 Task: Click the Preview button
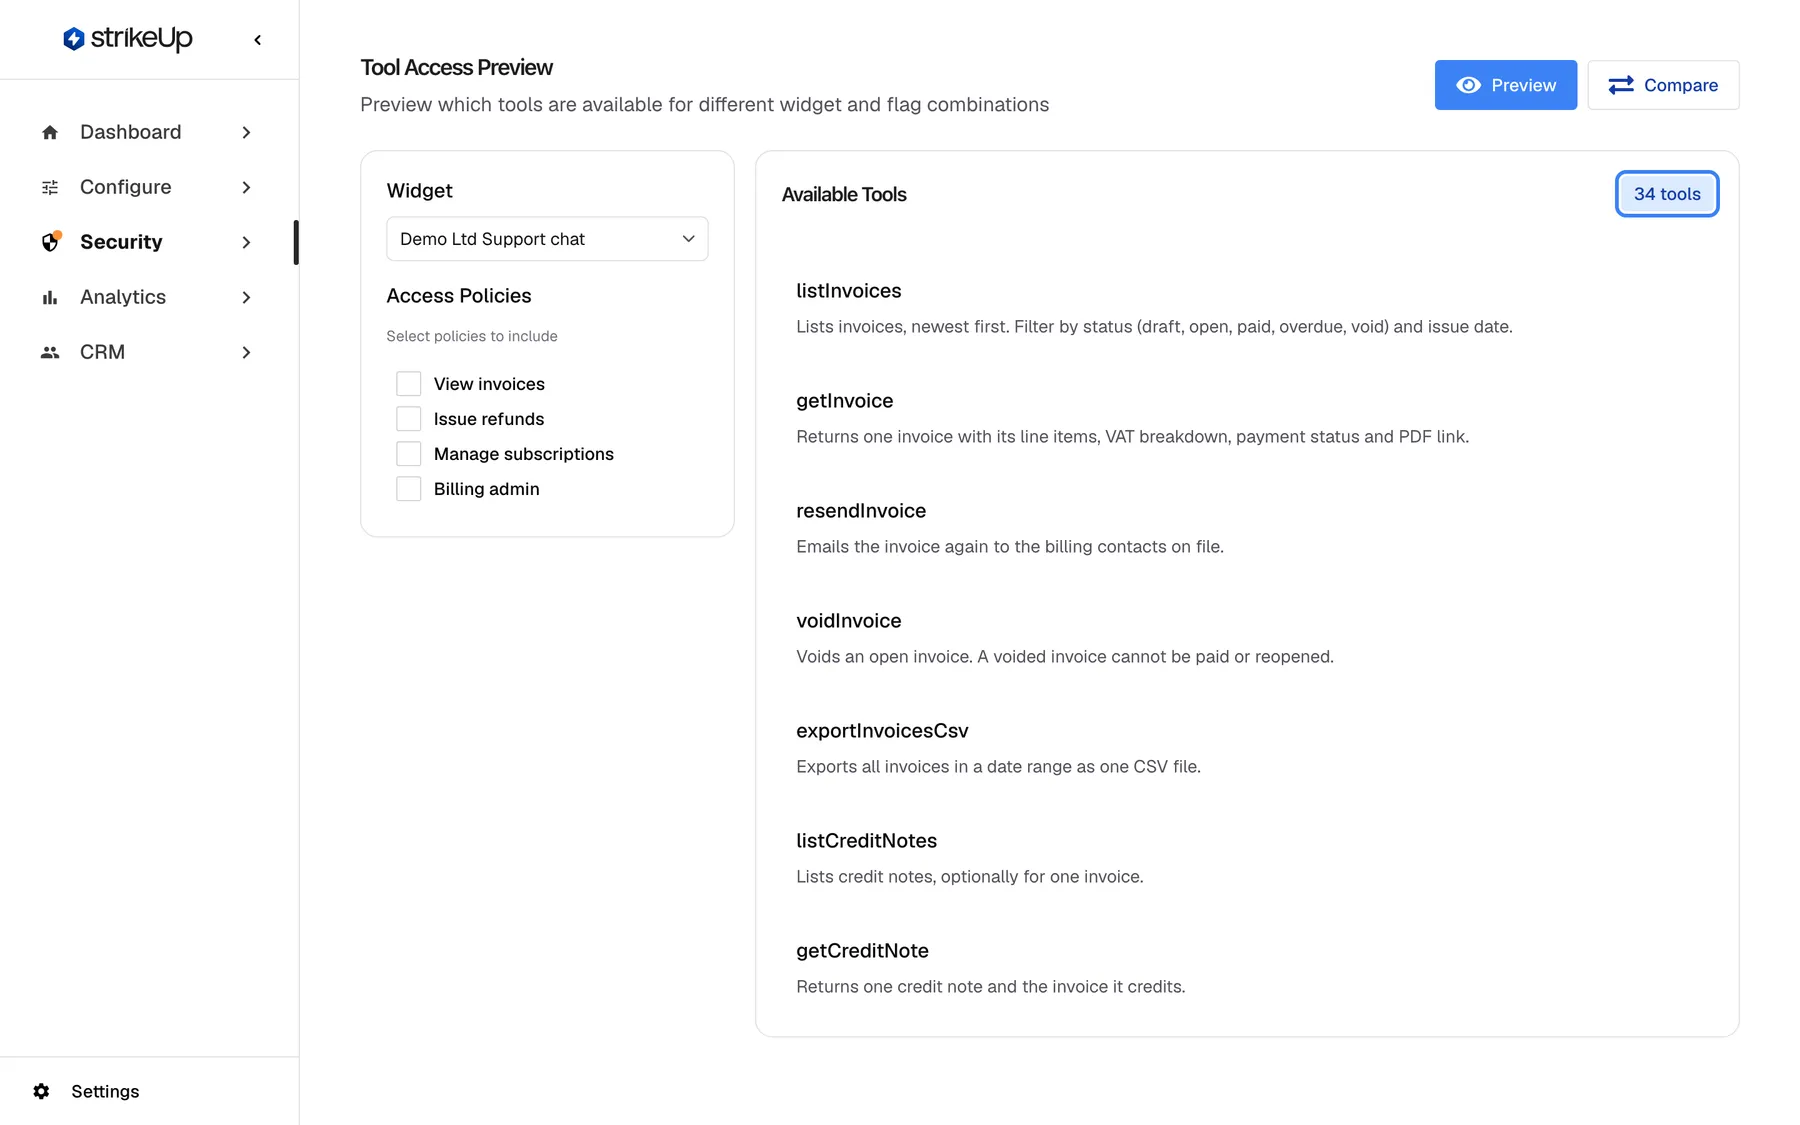1505,85
